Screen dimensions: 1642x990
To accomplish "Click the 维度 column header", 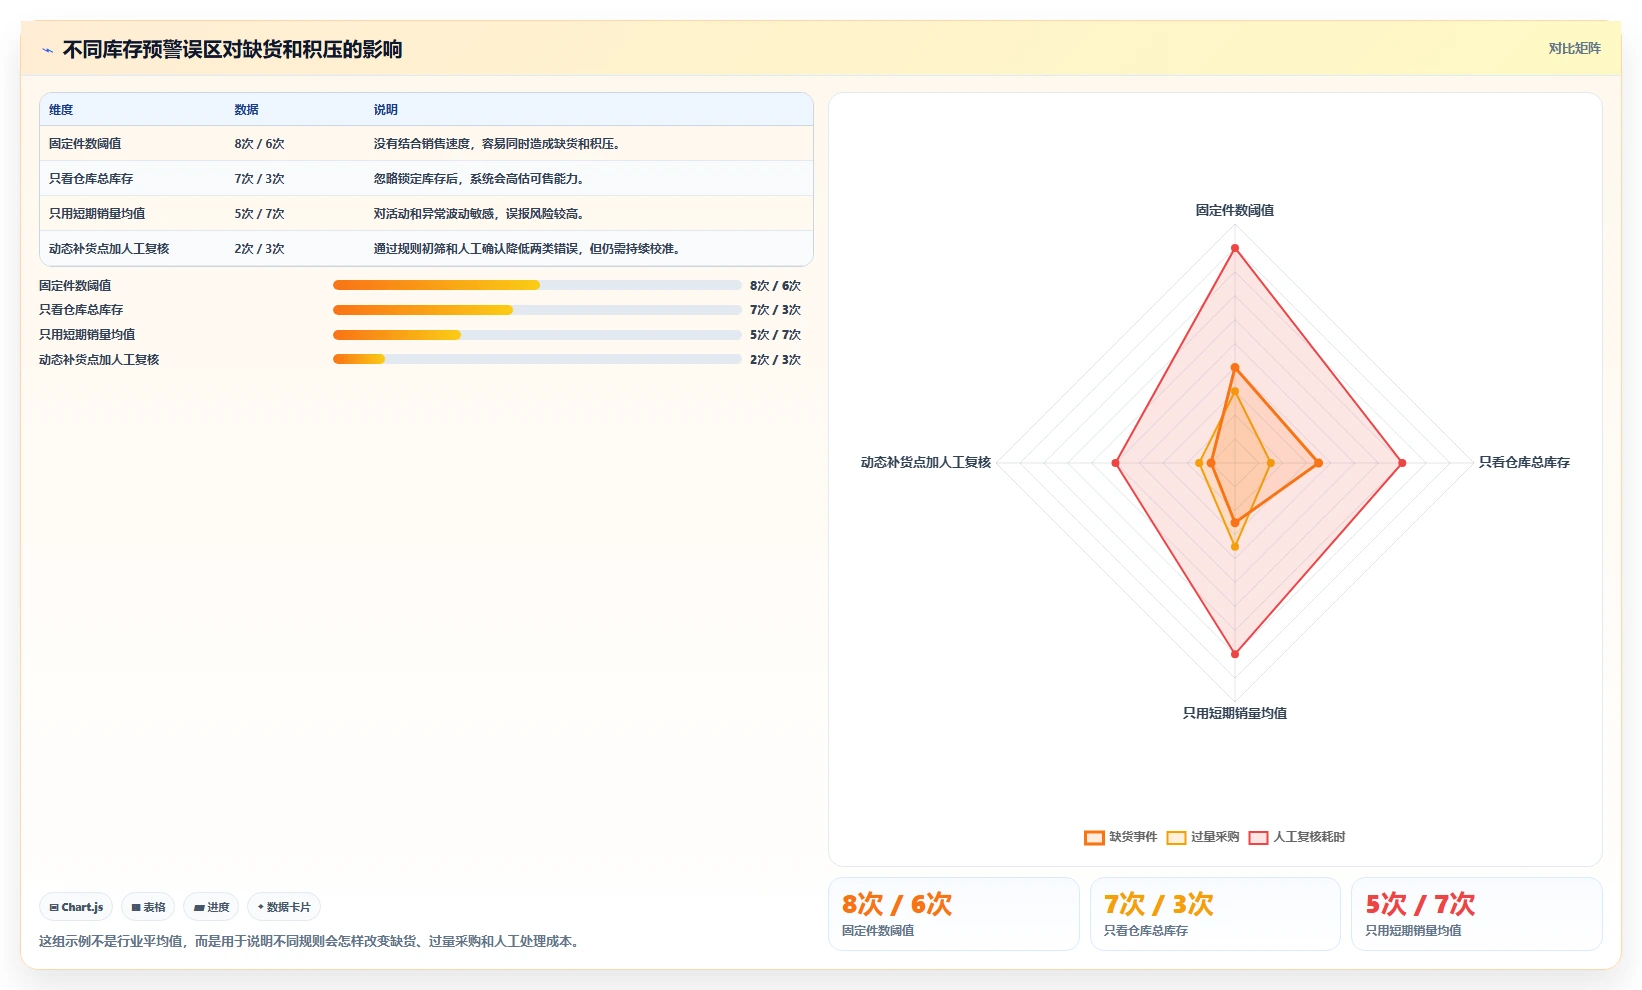I will click(x=61, y=110).
